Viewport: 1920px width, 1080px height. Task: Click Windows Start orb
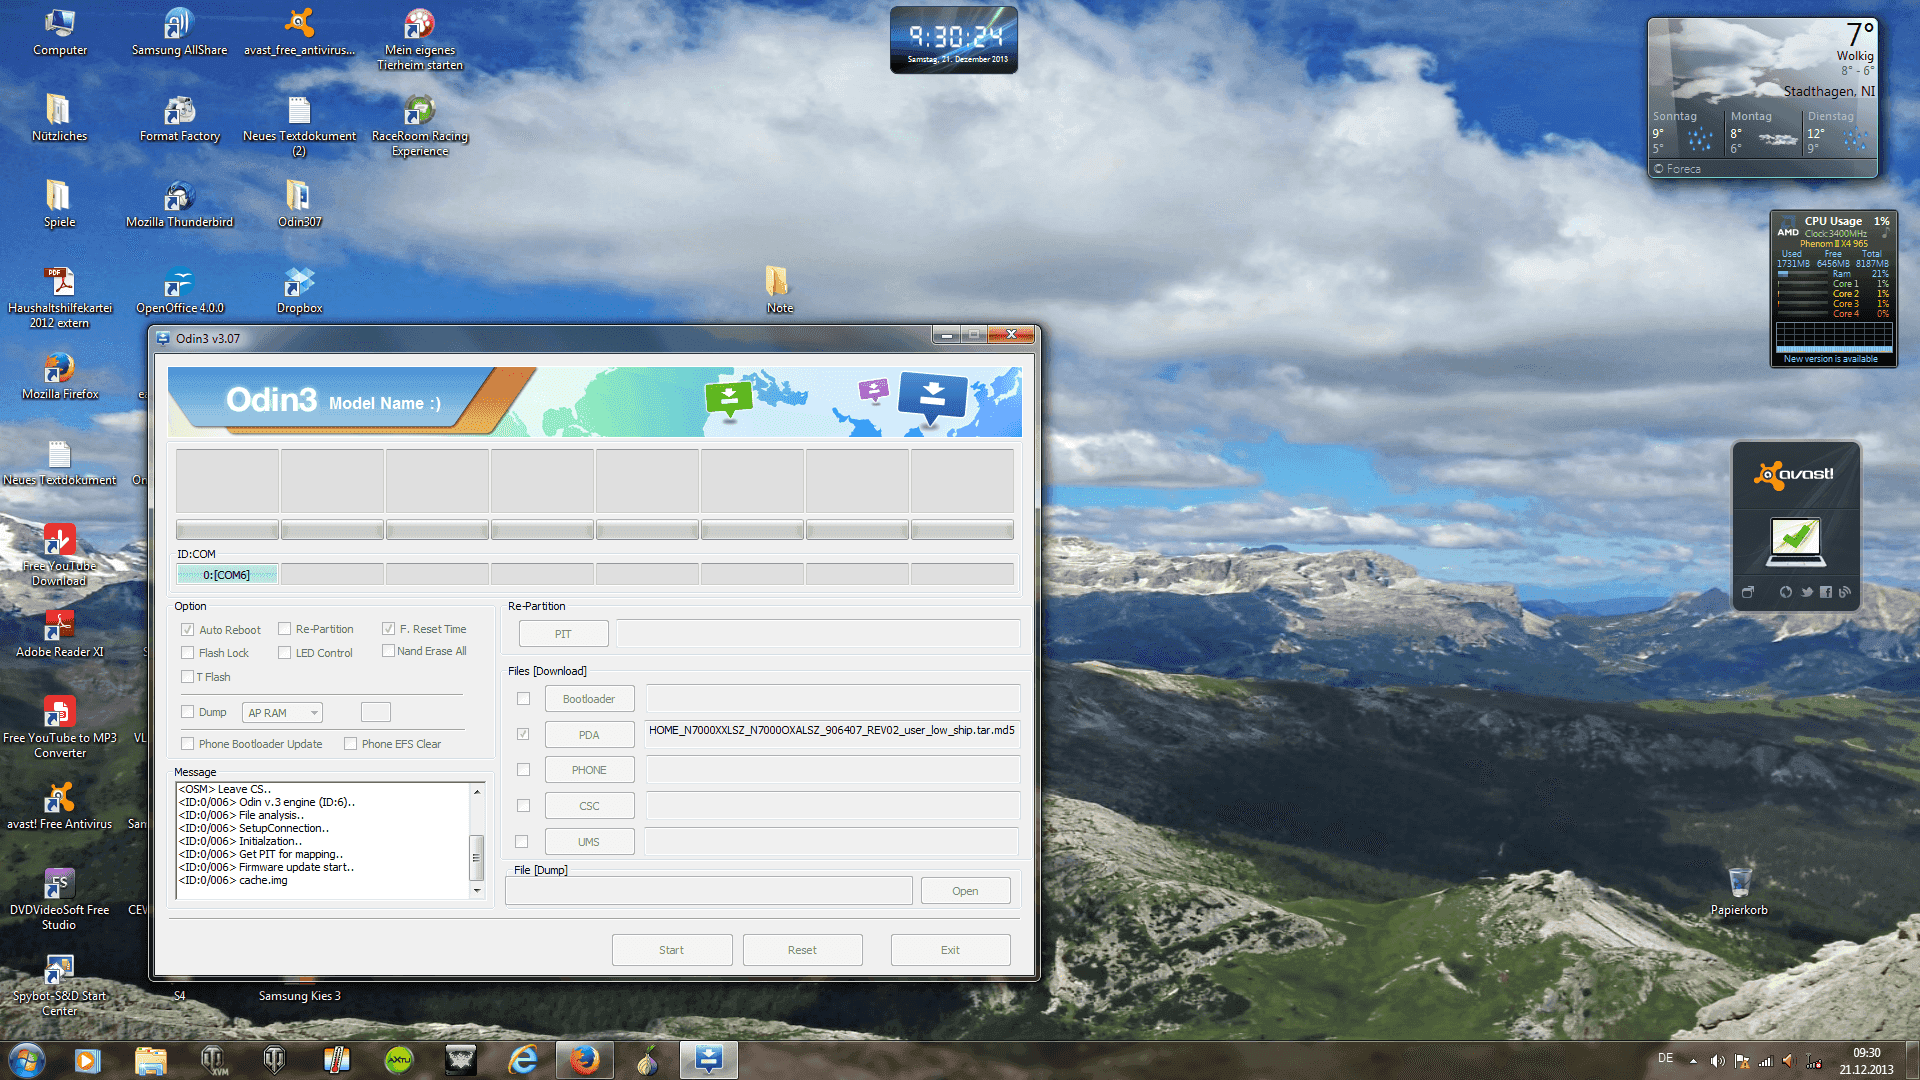27,1060
